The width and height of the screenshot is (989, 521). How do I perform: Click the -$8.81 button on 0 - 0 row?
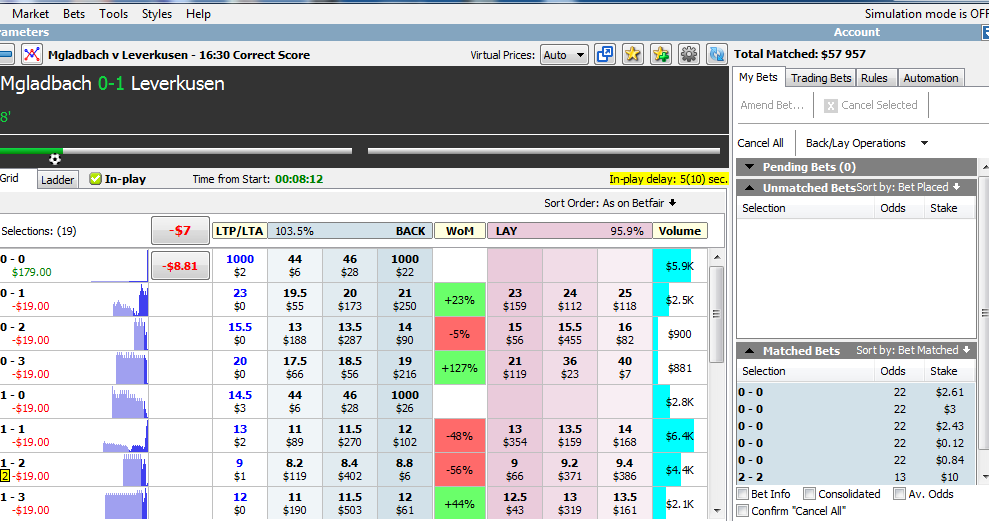[180, 266]
